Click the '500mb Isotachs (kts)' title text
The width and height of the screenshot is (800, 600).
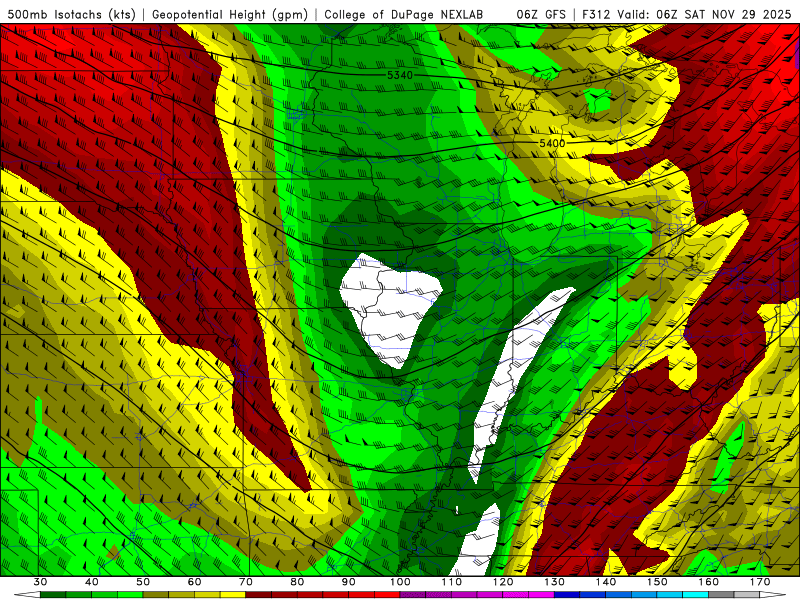pyautogui.click(x=72, y=14)
